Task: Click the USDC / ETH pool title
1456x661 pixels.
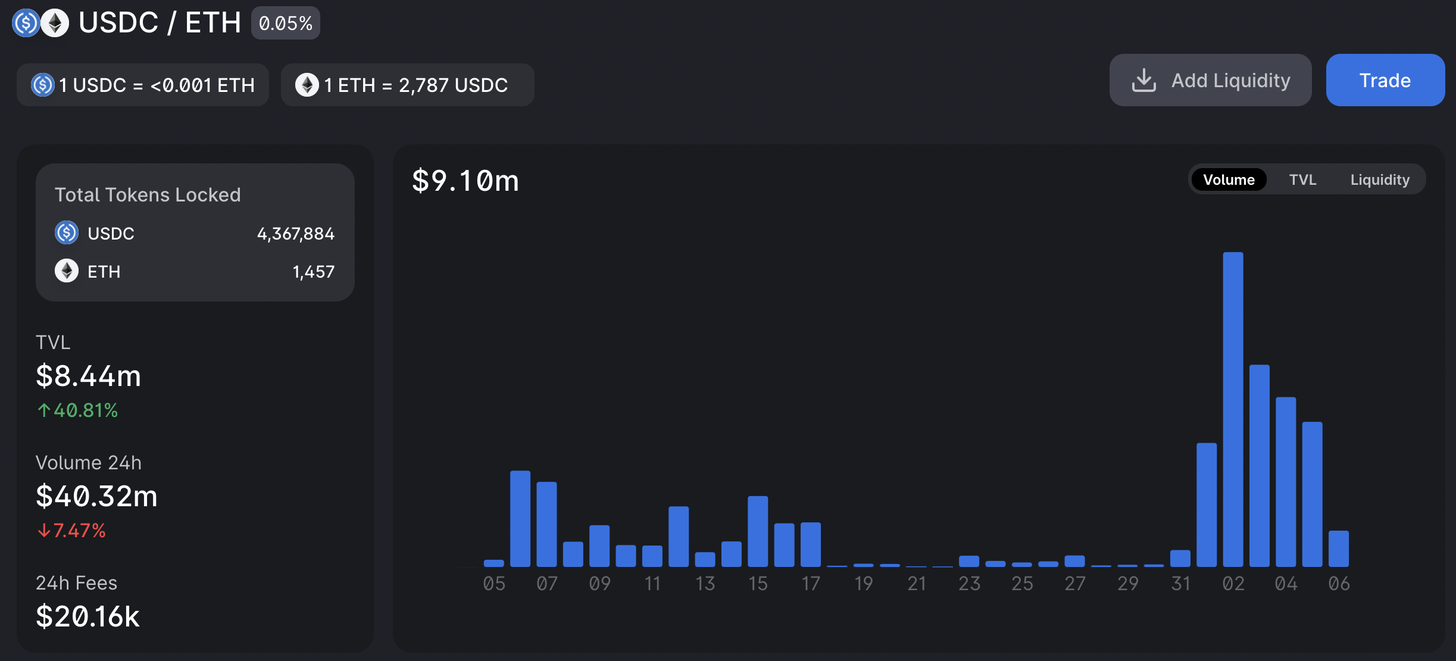Action: coord(160,23)
